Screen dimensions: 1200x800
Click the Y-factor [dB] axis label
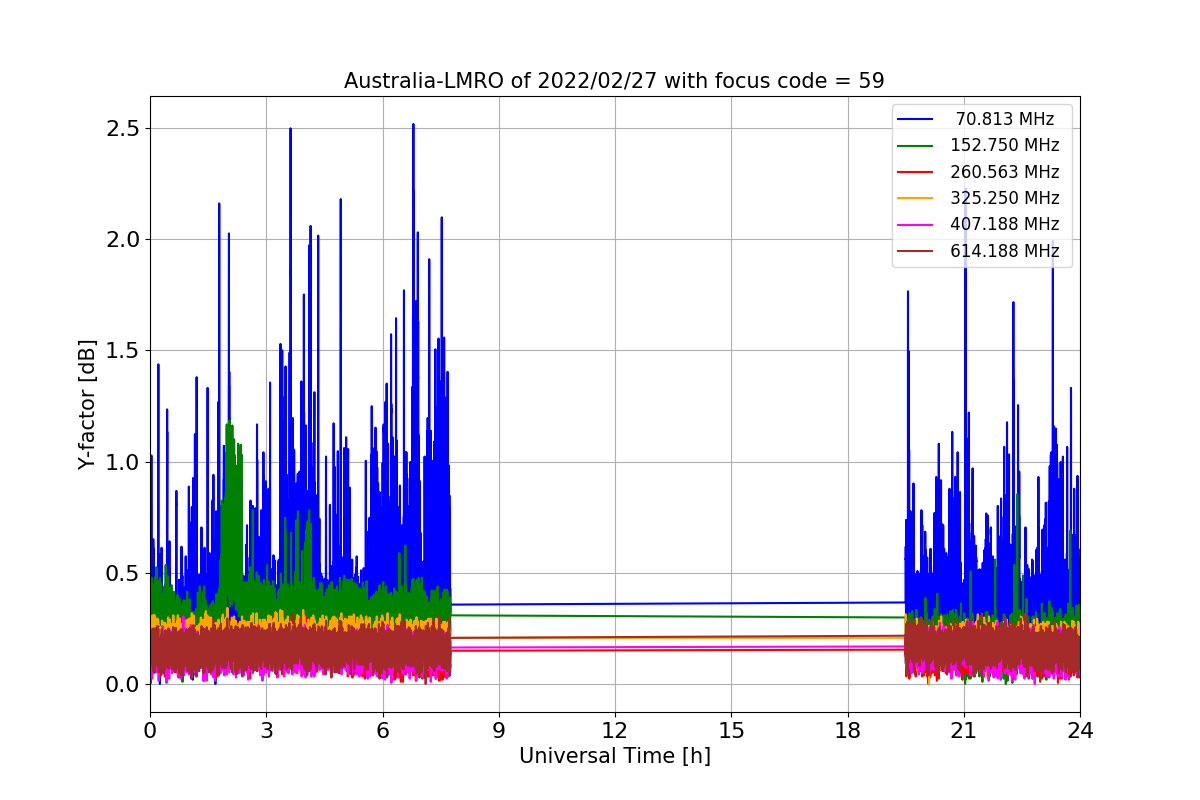tap(88, 405)
